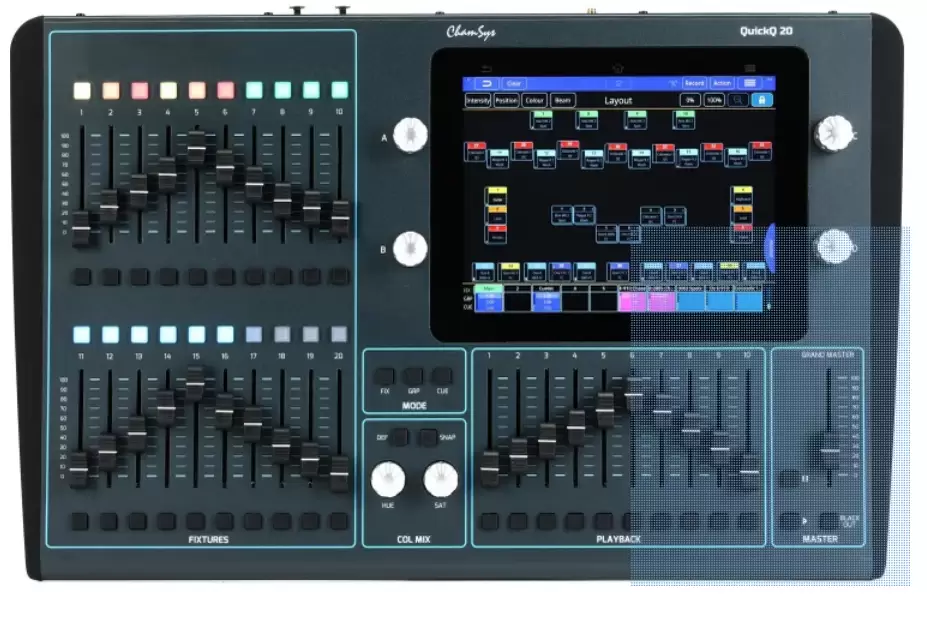Tap the Clear button on the touchscreen
Screen dimensions: 927x621
click(x=514, y=83)
